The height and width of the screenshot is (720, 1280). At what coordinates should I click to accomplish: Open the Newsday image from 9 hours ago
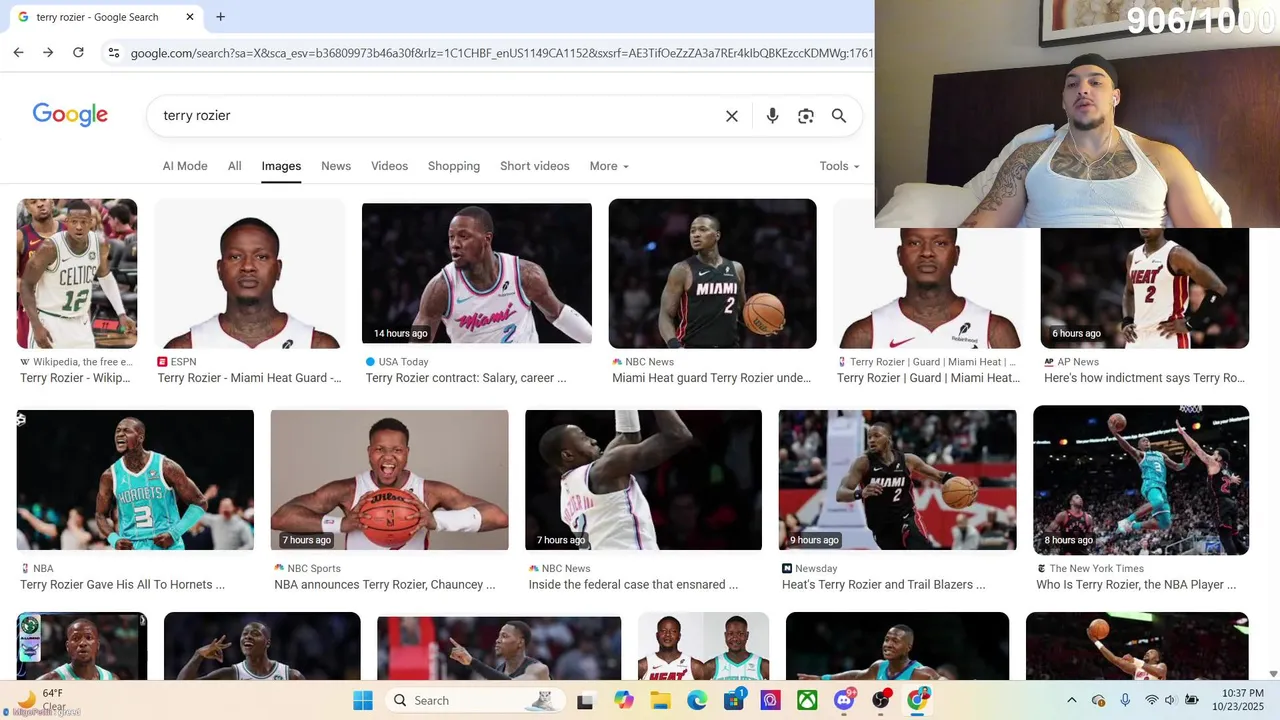(x=897, y=480)
